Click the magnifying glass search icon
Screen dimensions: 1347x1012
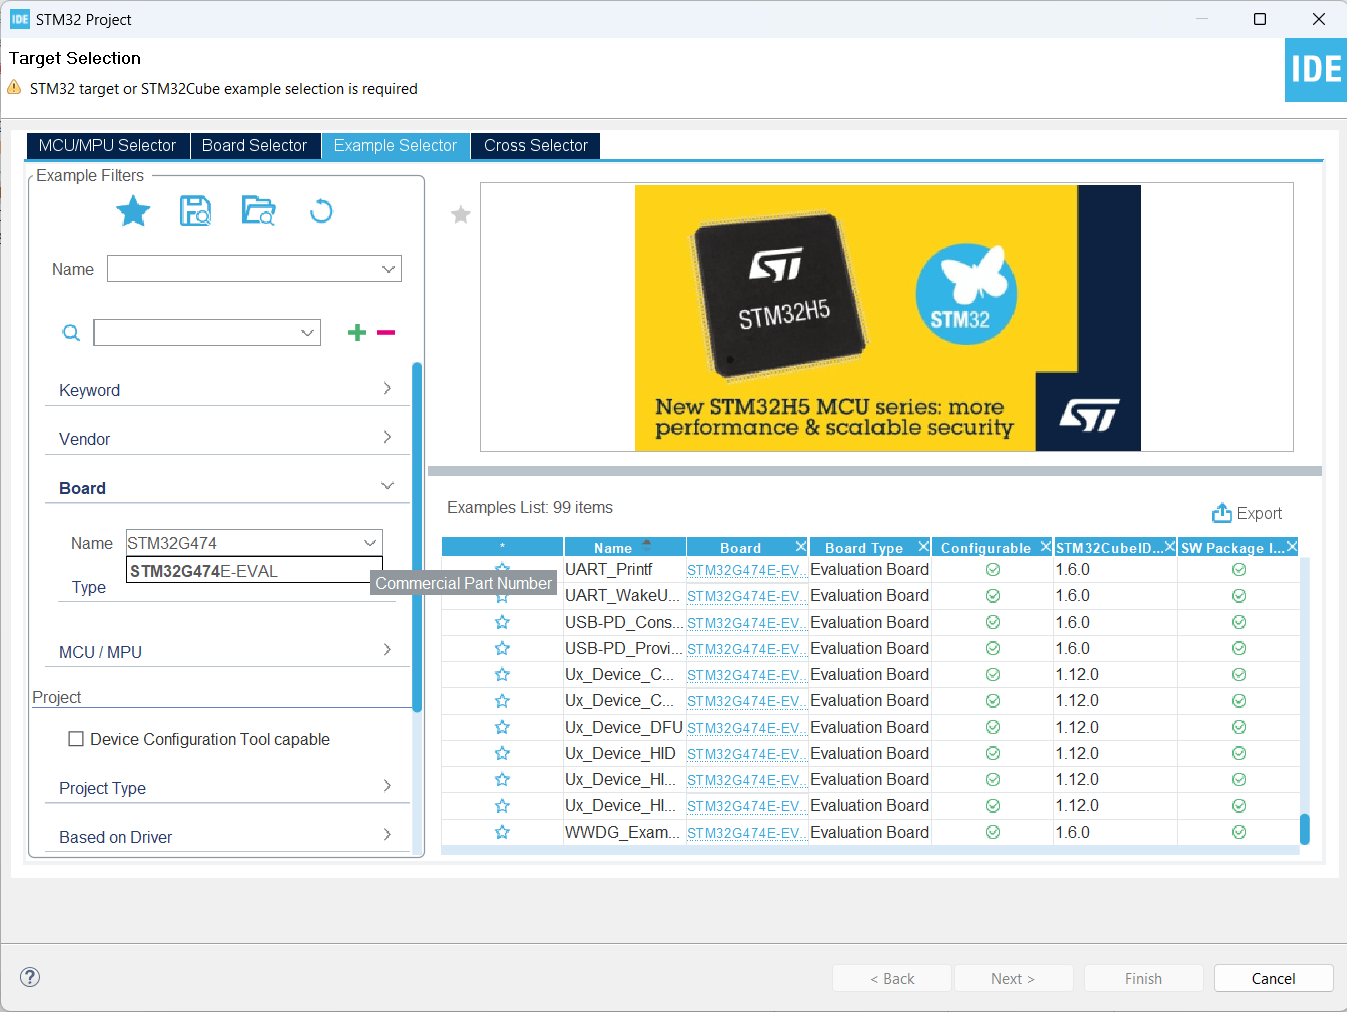71,332
